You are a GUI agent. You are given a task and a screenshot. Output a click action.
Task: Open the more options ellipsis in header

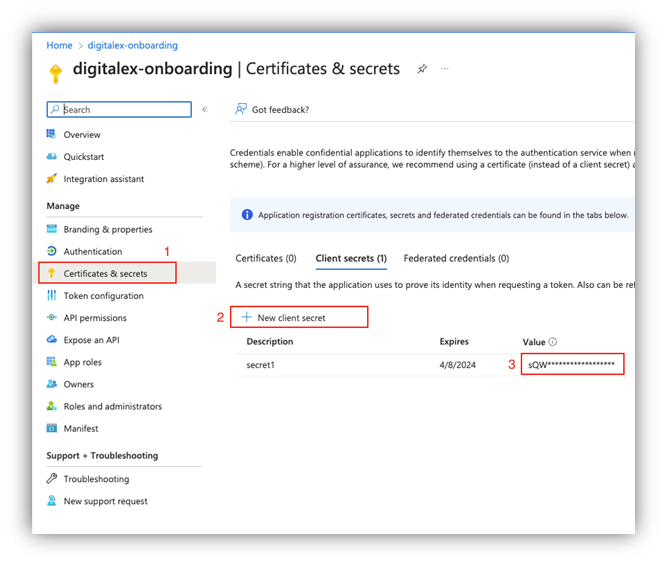[444, 69]
